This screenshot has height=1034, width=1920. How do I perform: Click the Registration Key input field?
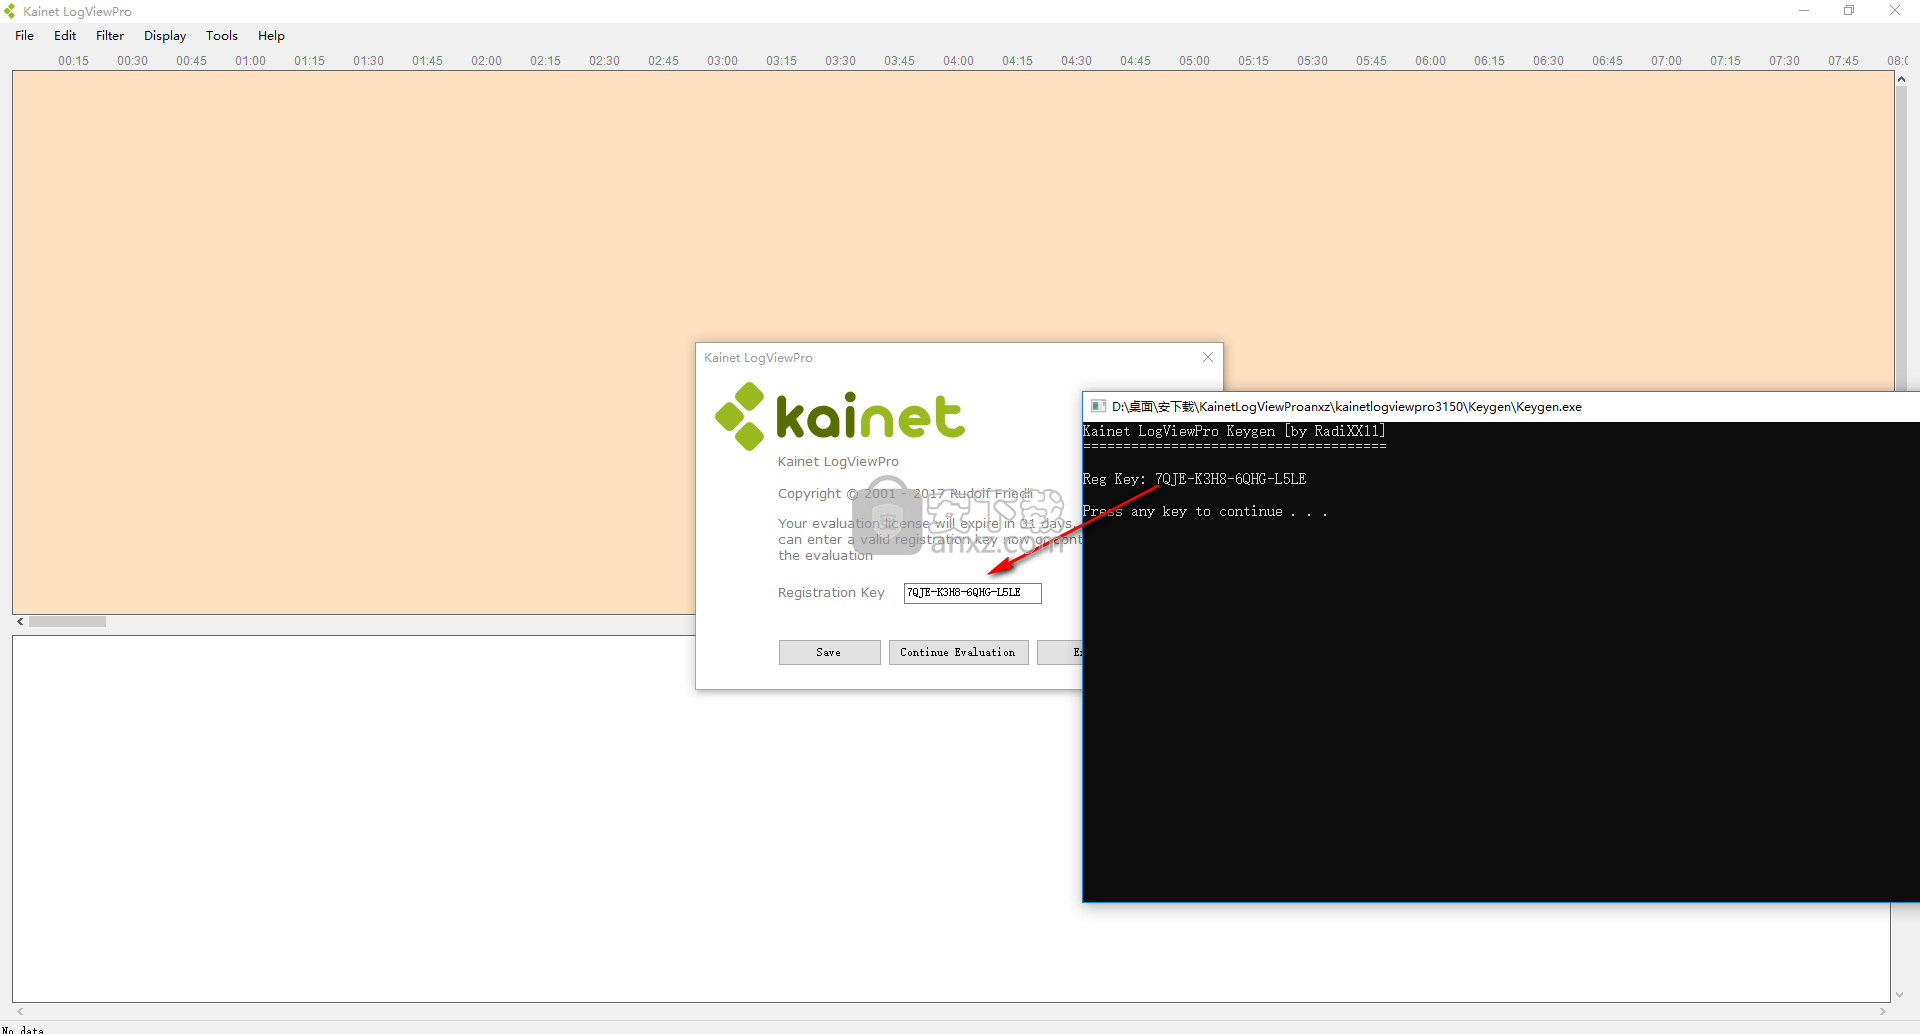(x=972, y=593)
